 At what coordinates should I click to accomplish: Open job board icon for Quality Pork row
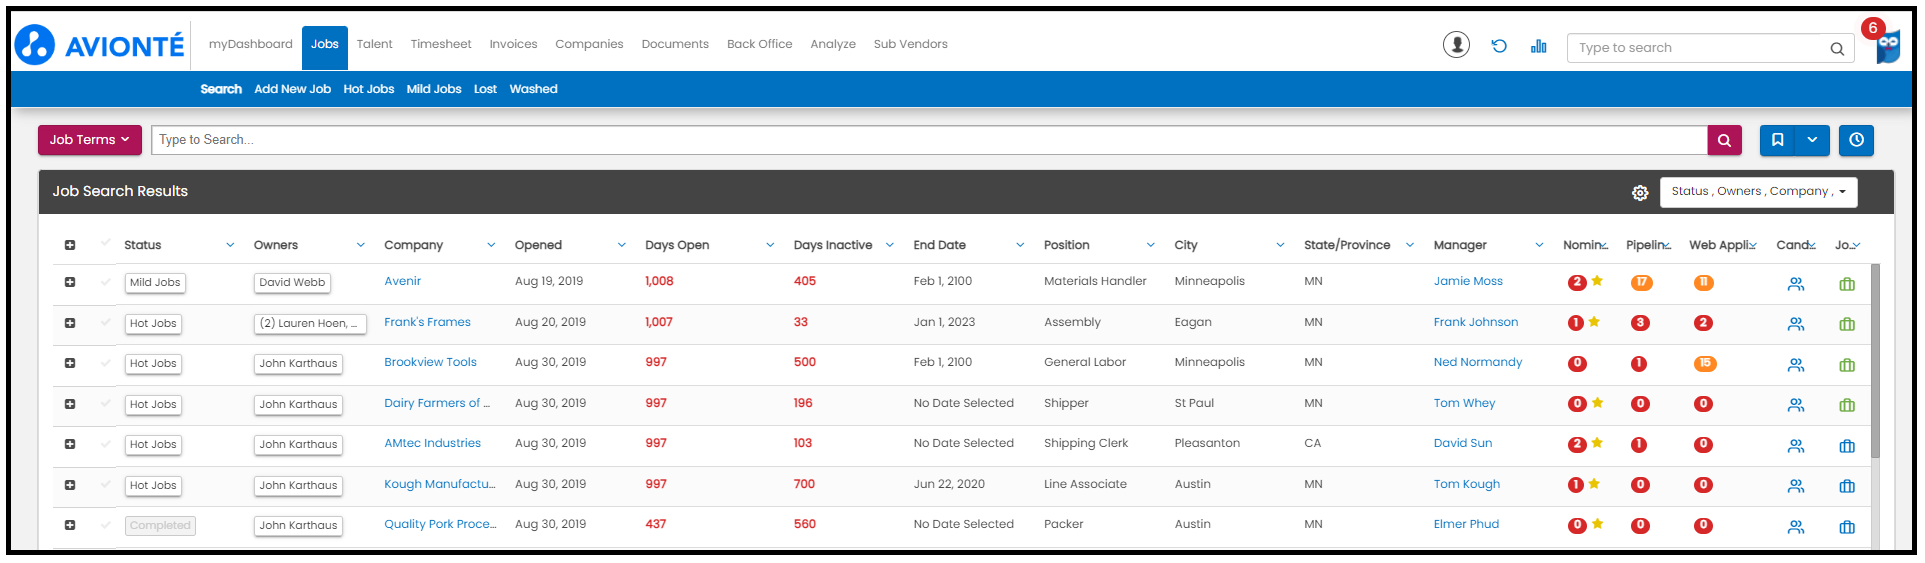(1847, 527)
